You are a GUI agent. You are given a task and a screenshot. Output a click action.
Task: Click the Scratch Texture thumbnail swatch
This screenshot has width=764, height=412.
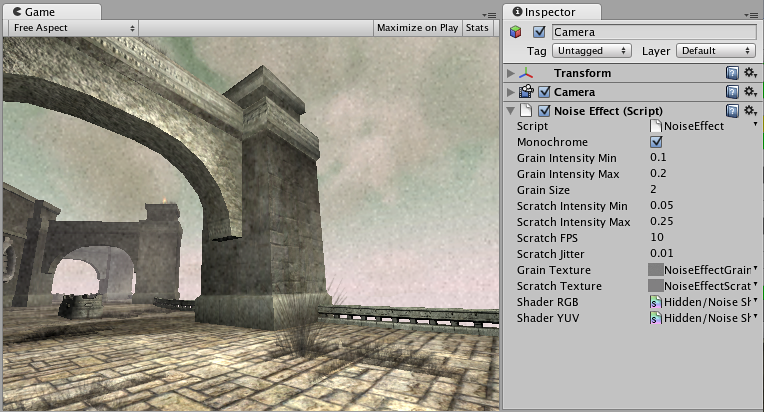click(656, 286)
